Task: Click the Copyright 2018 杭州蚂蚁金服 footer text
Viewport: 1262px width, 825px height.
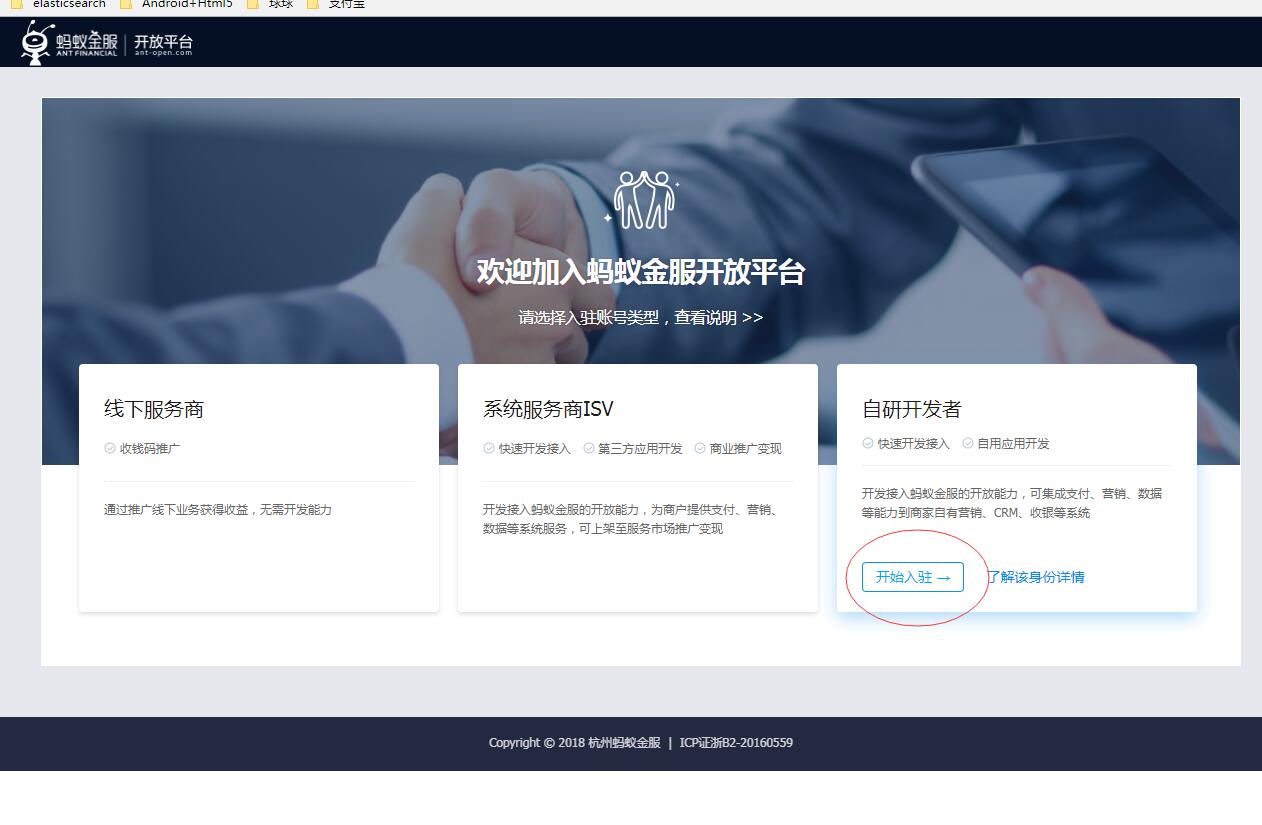Action: [x=574, y=743]
